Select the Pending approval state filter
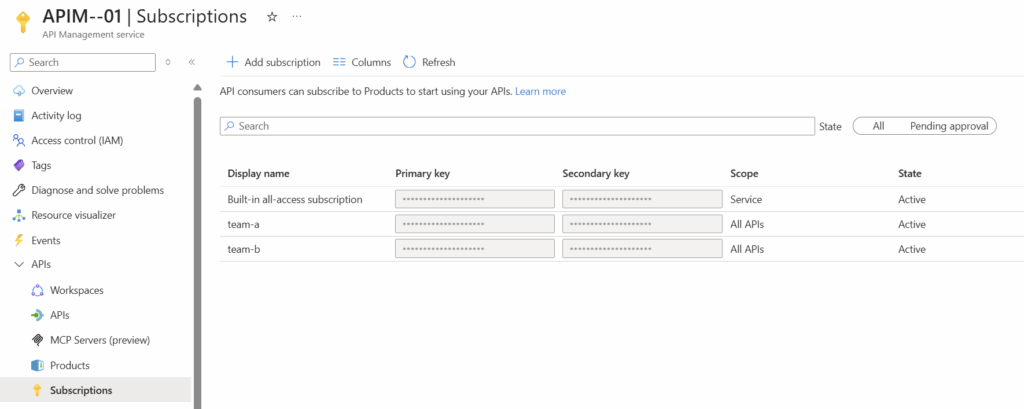The height and width of the screenshot is (409, 1024). pos(949,126)
